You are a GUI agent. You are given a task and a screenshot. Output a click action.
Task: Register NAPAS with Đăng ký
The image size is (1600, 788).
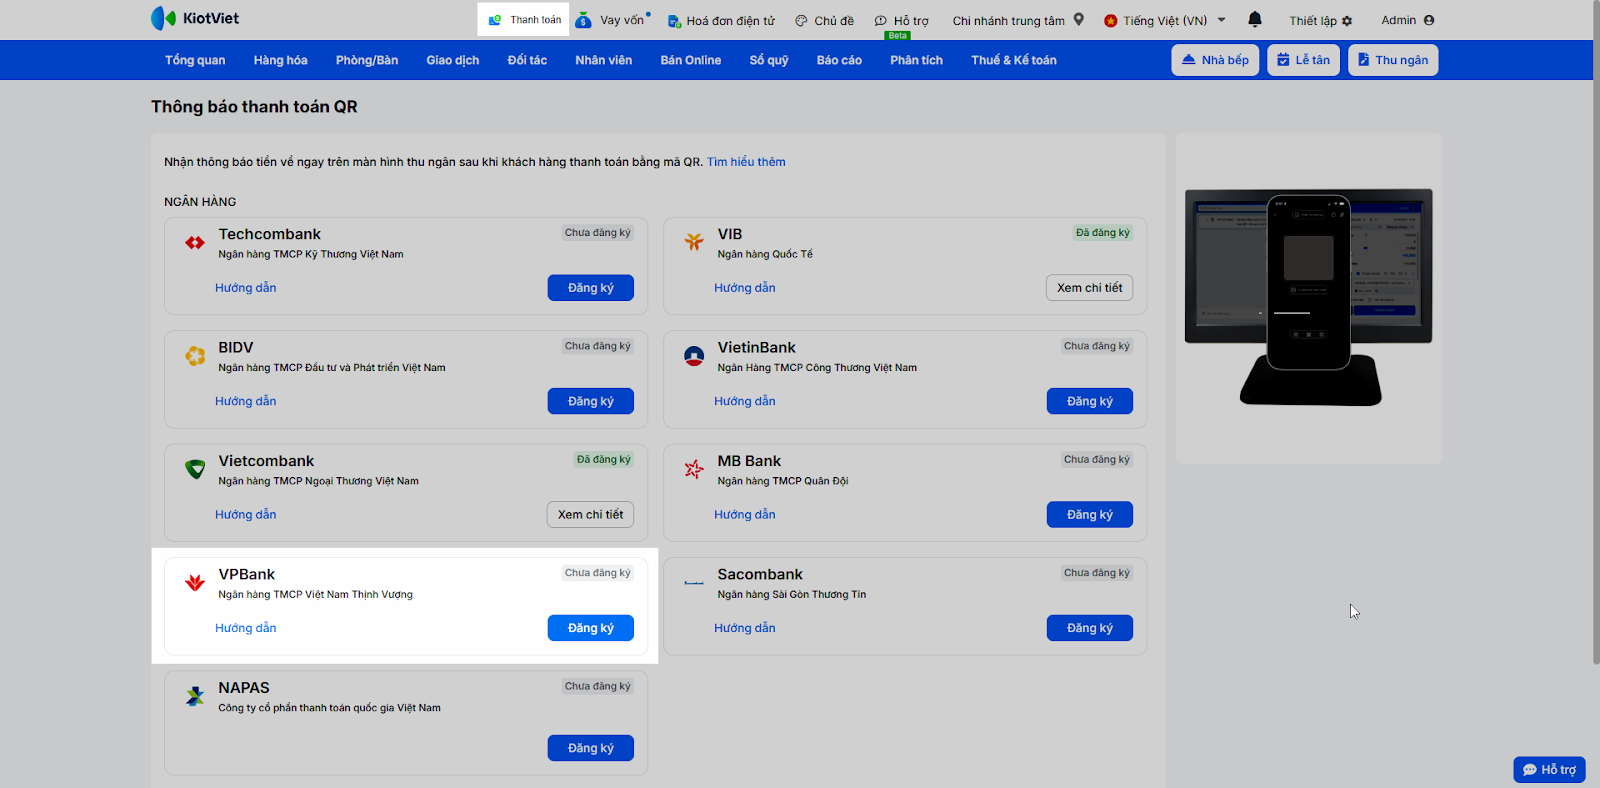click(591, 748)
